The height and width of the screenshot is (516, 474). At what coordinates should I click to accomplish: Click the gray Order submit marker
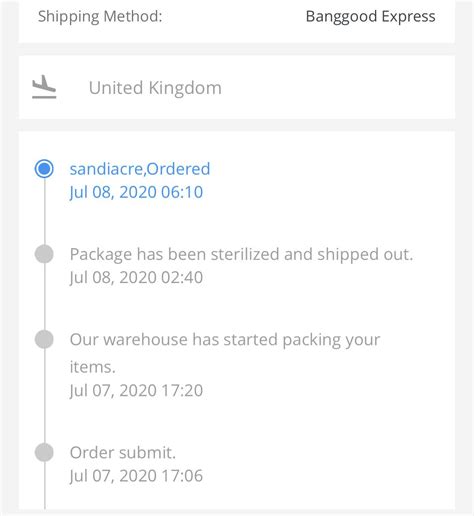pos(44,452)
